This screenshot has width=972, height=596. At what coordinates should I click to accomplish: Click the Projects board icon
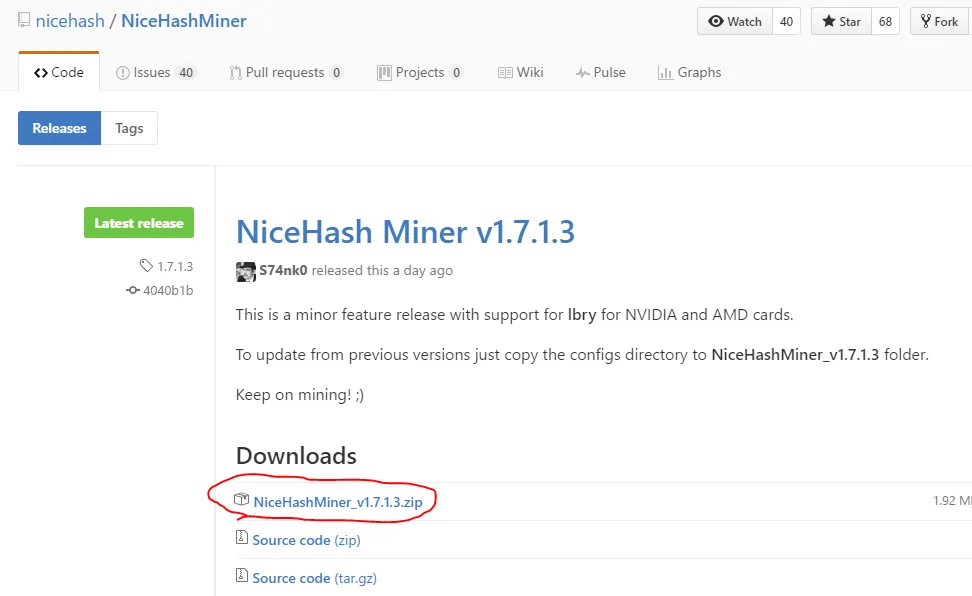pyautogui.click(x=384, y=73)
